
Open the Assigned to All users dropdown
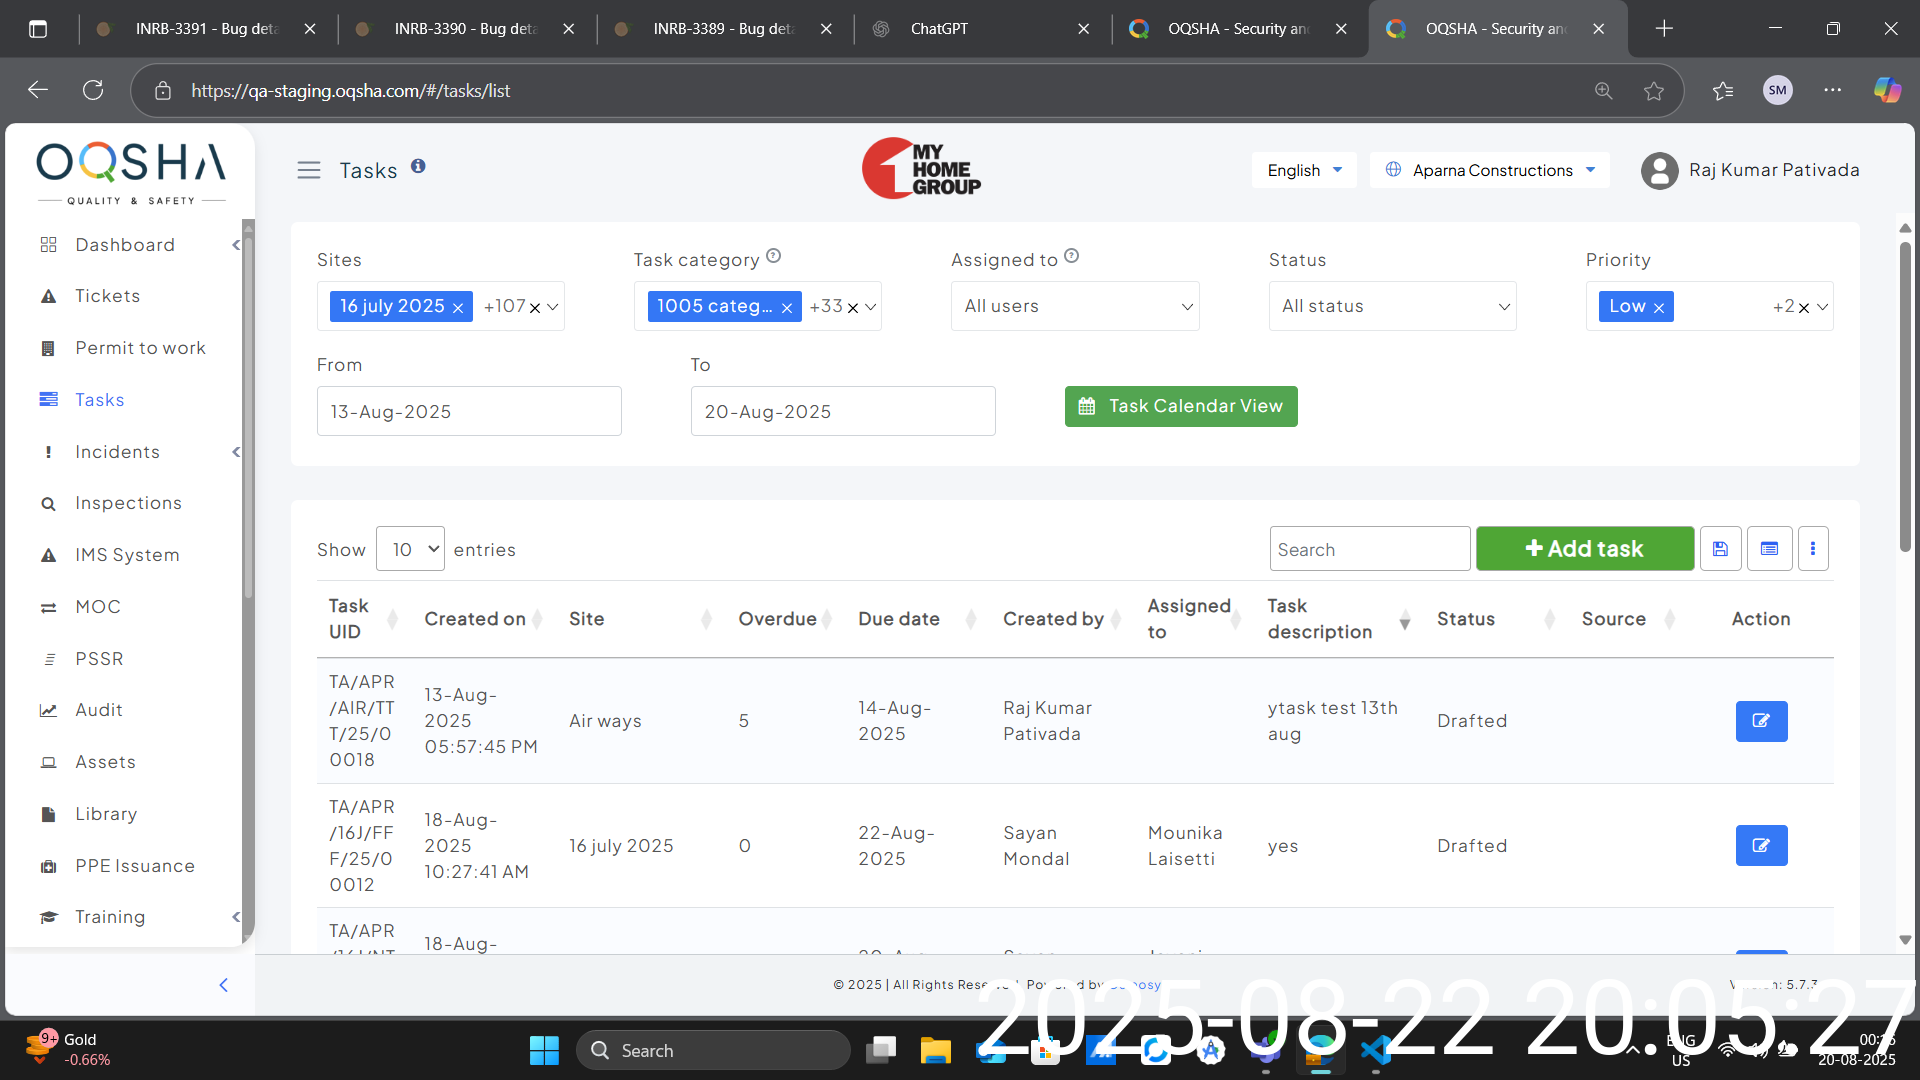tap(1075, 307)
